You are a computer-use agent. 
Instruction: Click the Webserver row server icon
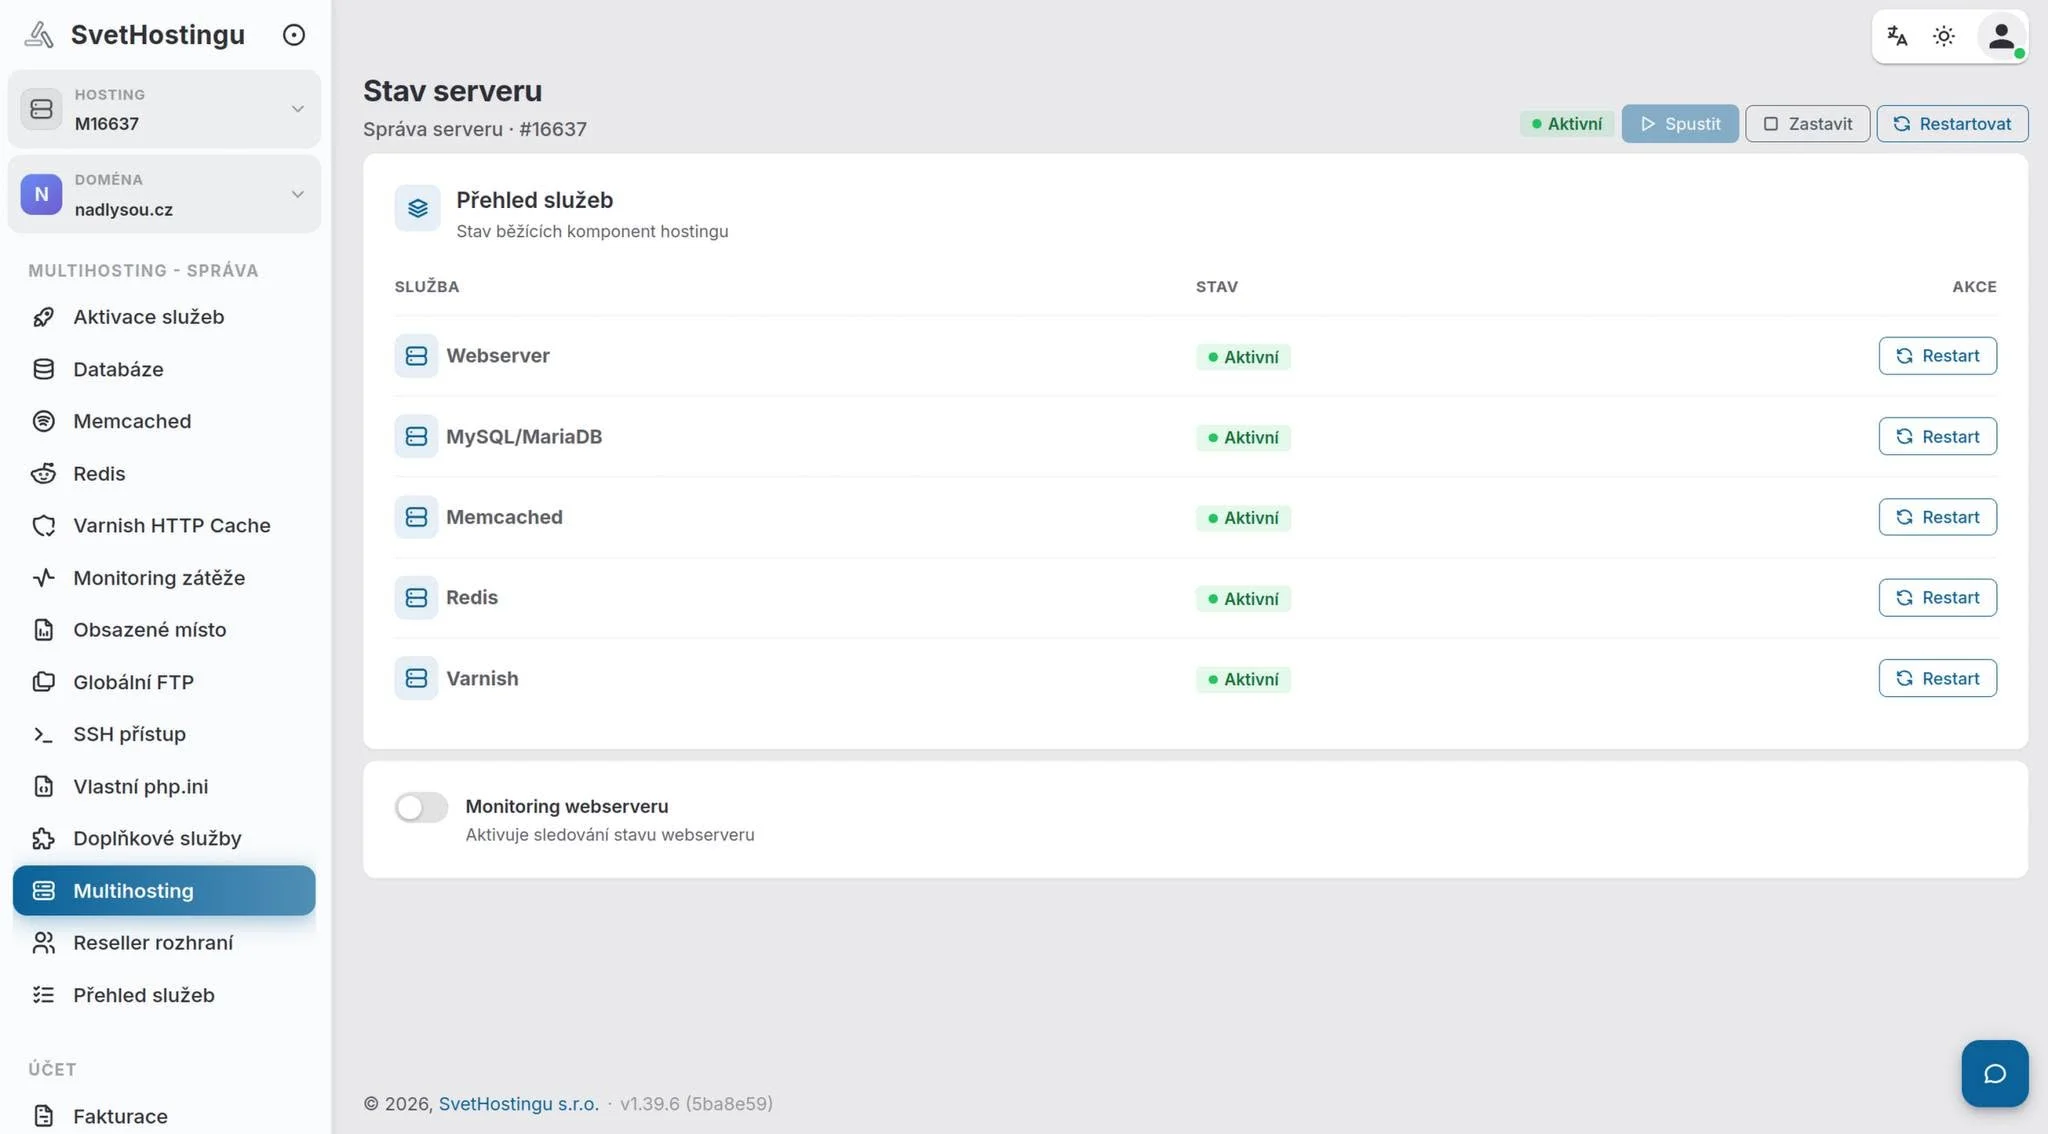pos(416,356)
